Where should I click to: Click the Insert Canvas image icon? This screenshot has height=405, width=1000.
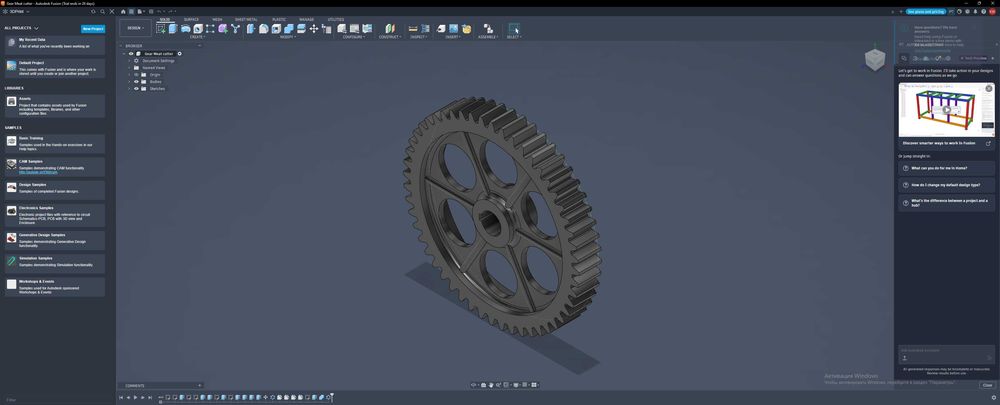click(x=453, y=29)
